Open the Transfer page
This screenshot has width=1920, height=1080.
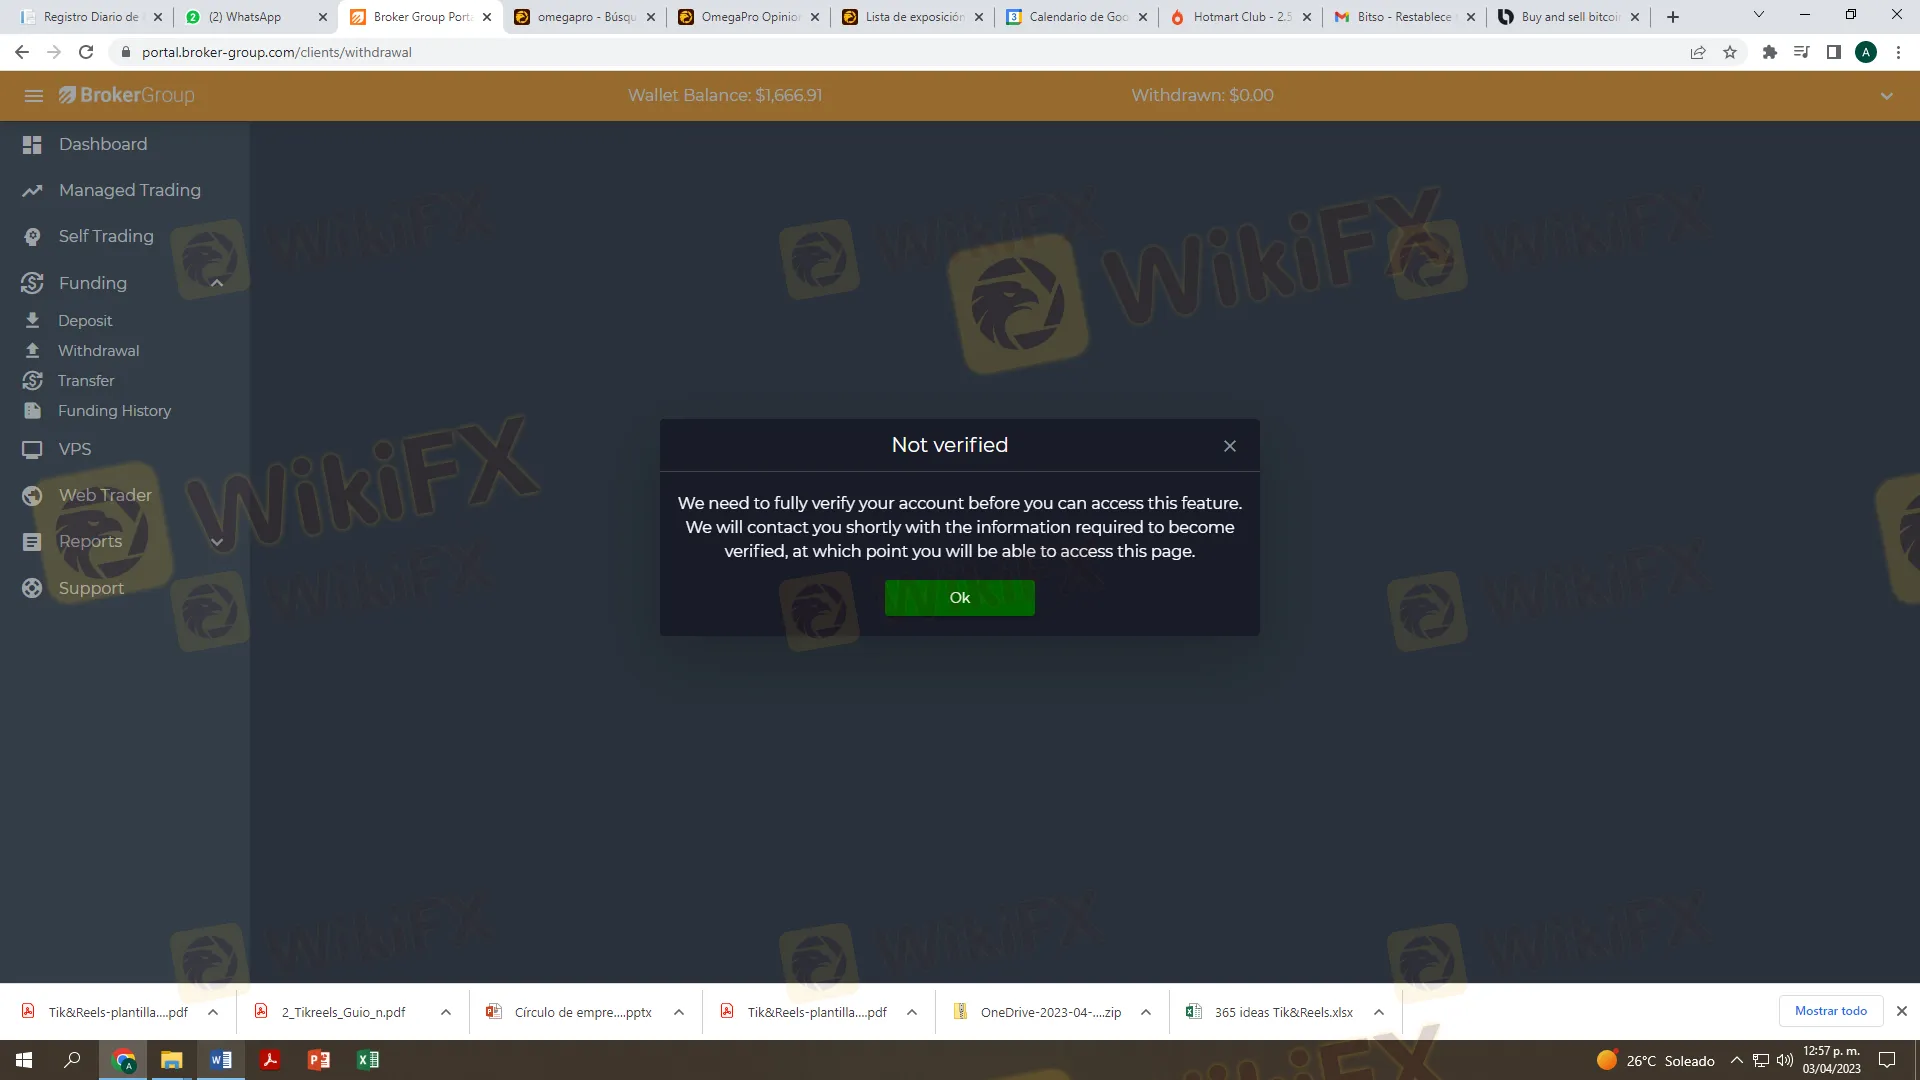[86, 381]
